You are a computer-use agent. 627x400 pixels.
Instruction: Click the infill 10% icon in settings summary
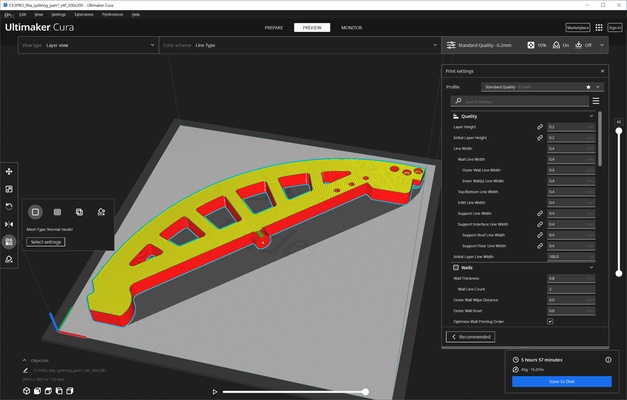(x=531, y=45)
